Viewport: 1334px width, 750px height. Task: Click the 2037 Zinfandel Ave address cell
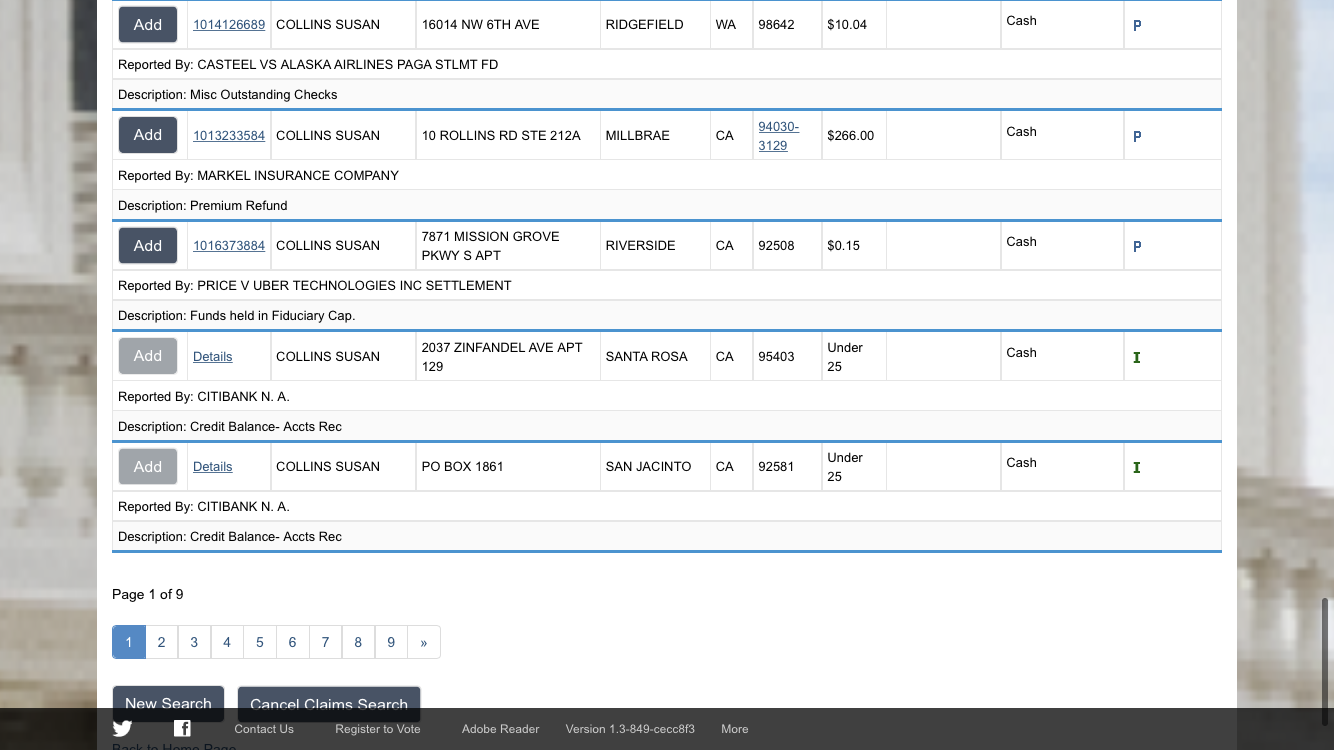[x=508, y=356]
